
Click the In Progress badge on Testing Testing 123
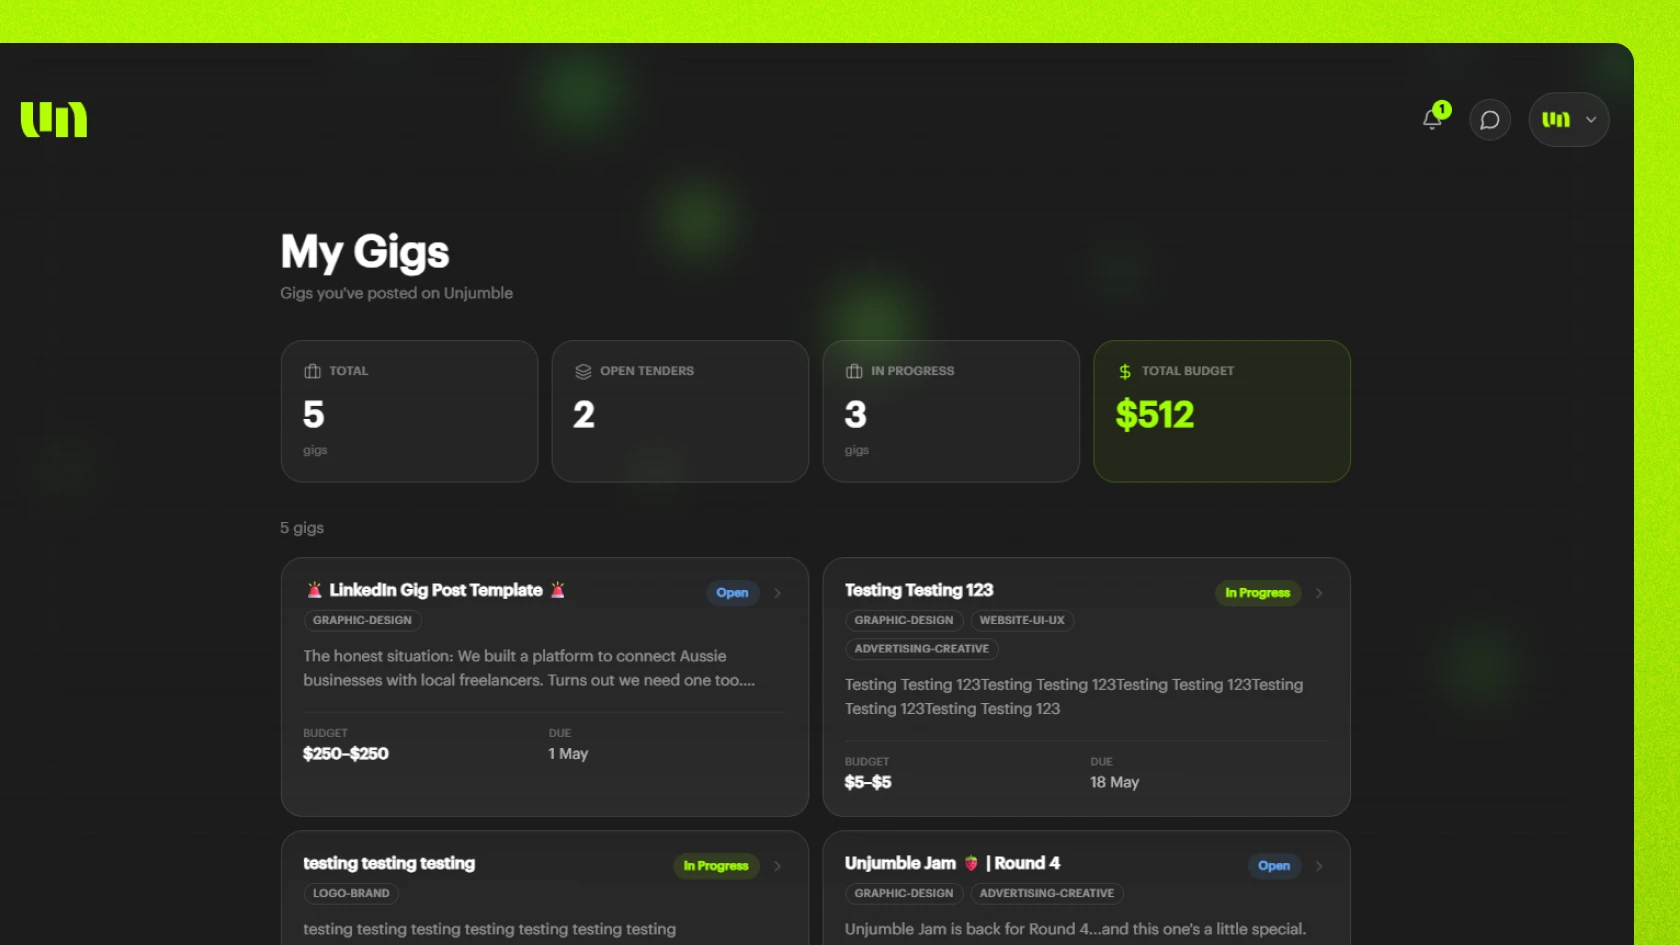click(1257, 593)
